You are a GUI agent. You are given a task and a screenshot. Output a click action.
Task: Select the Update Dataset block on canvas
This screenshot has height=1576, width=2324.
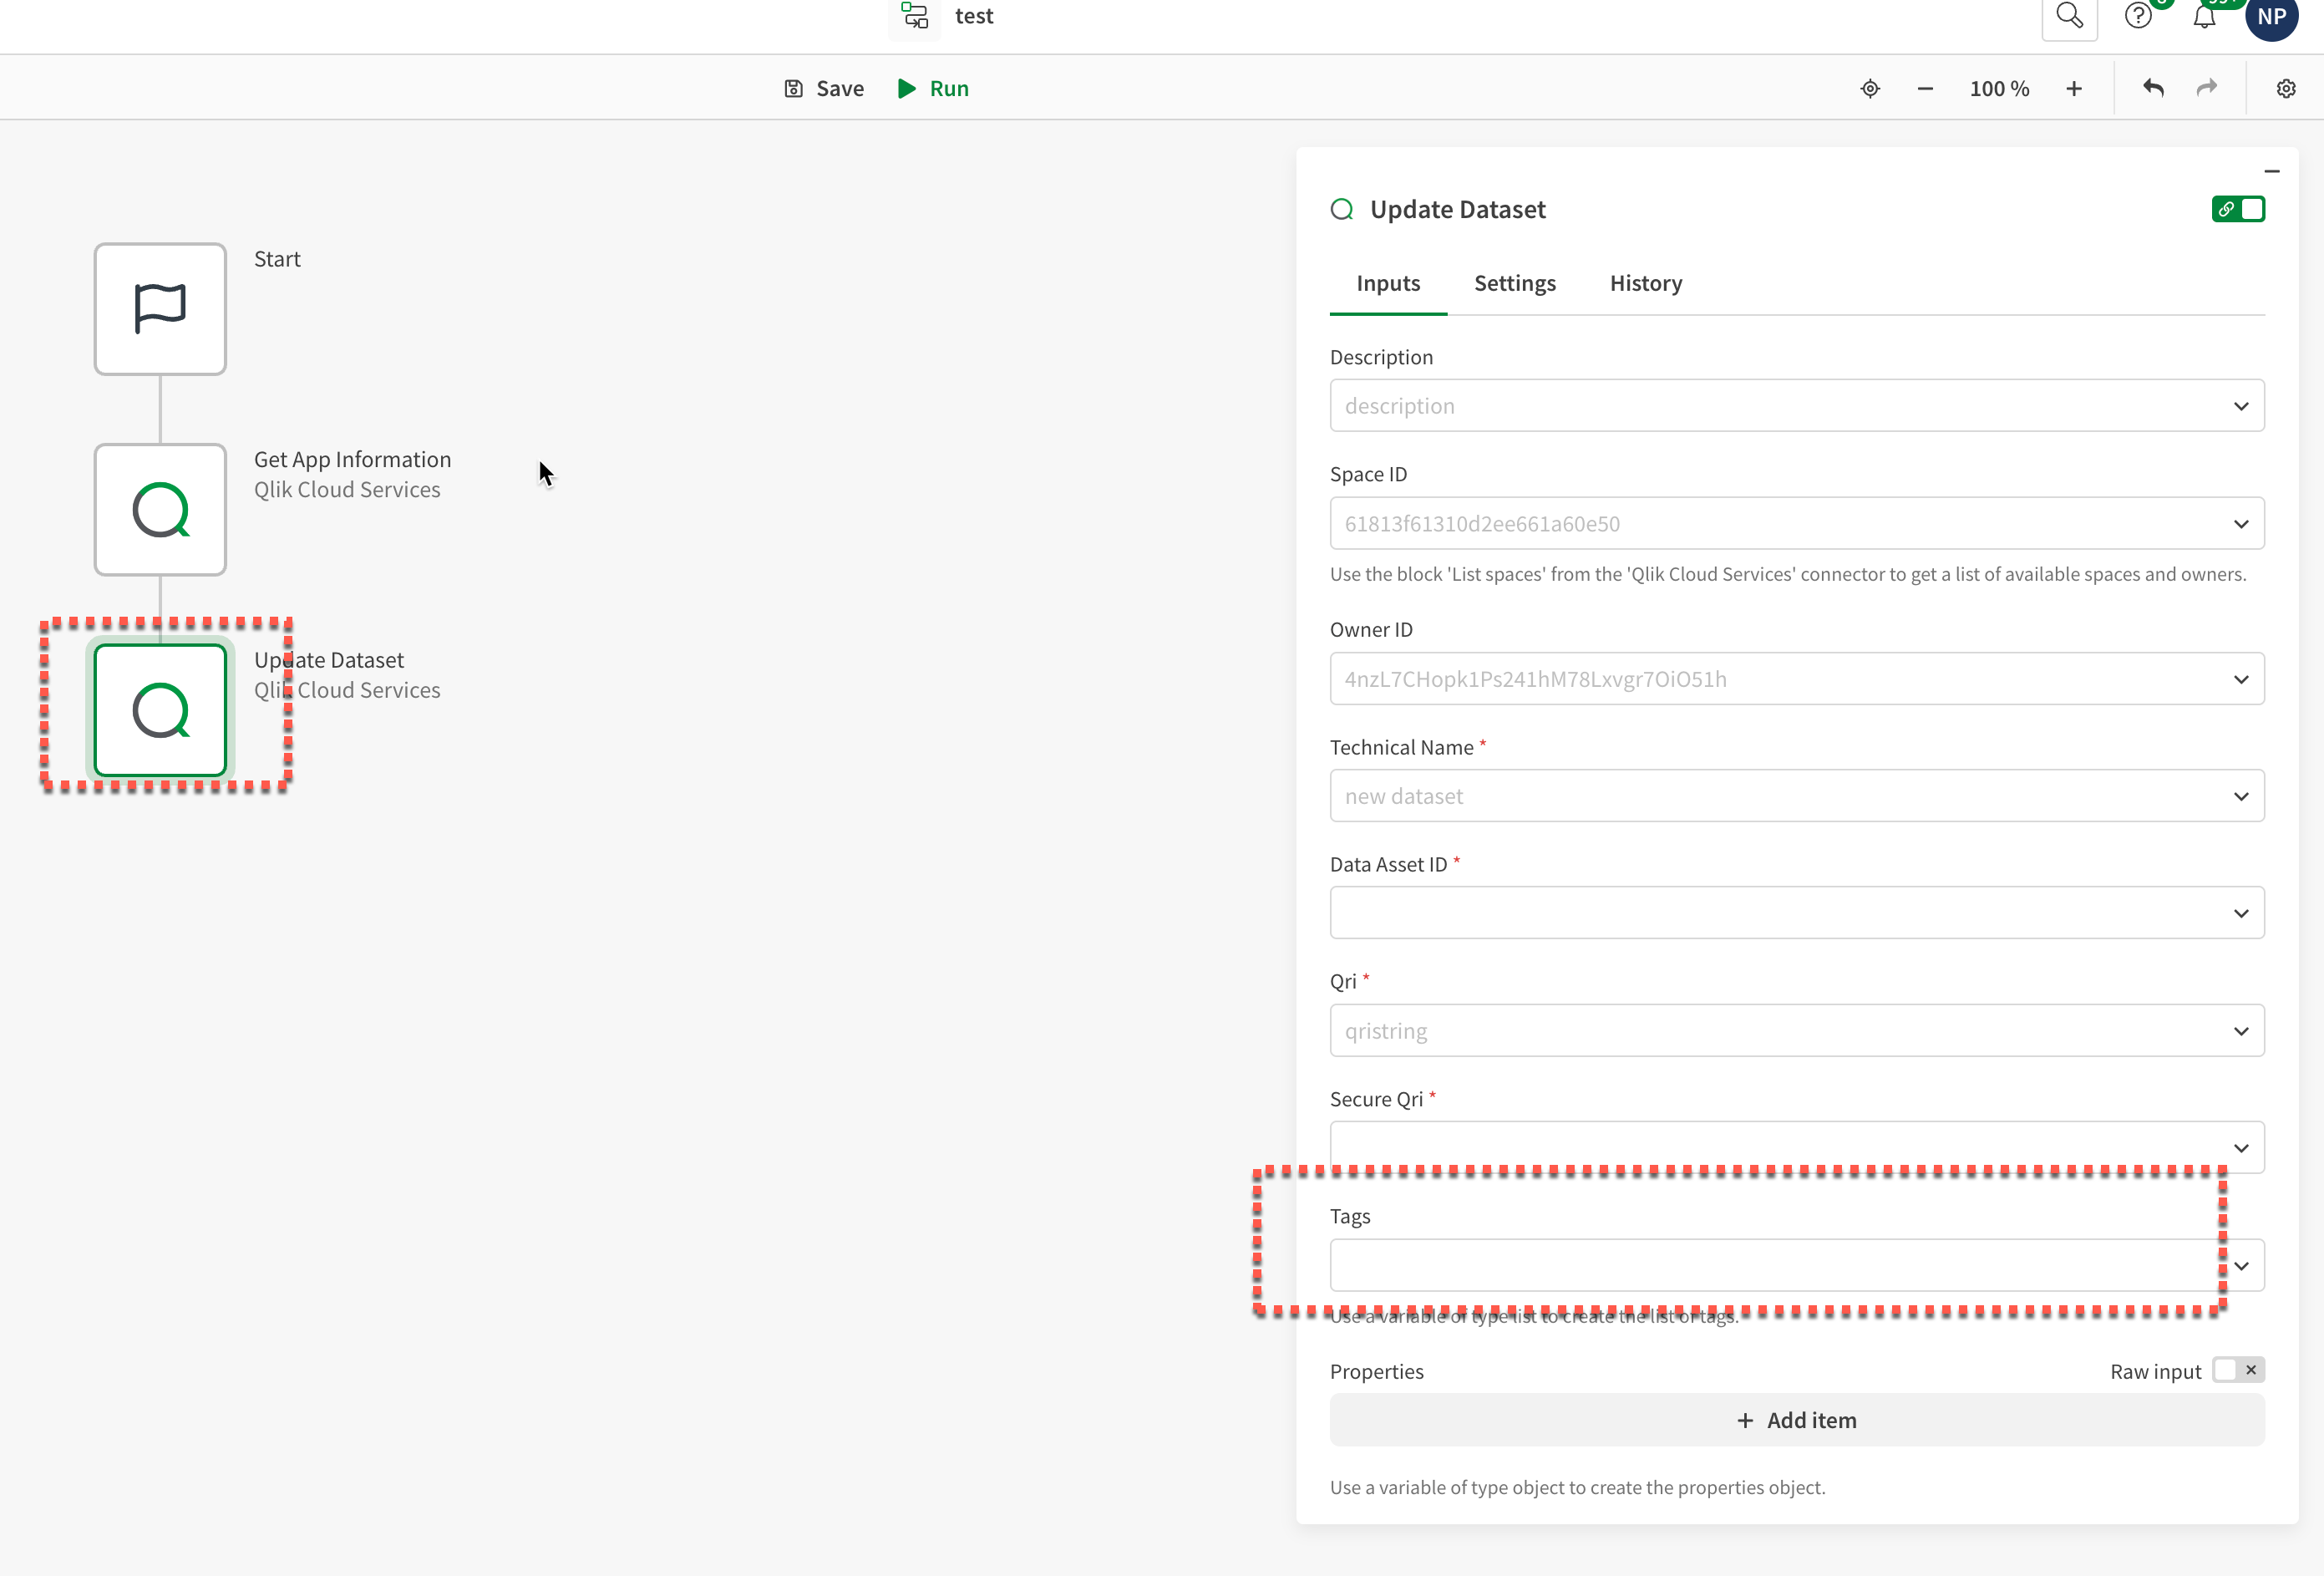click(x=160, y=711)
